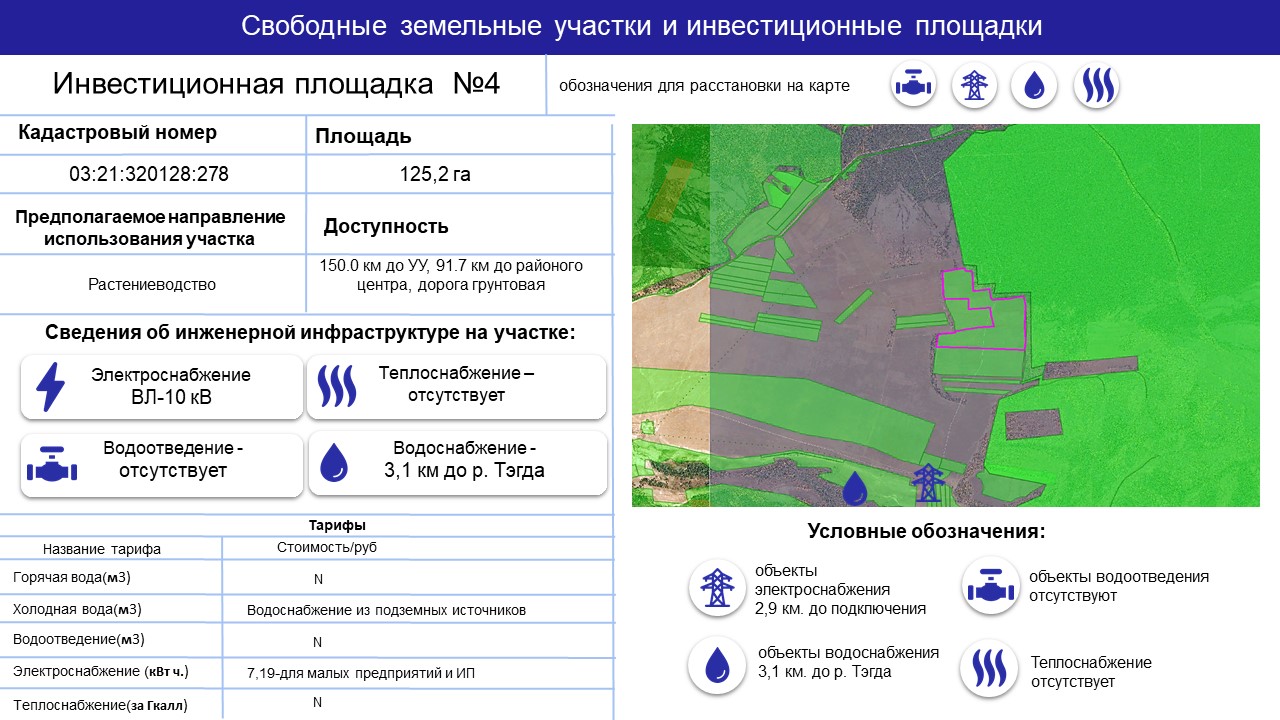Click the title Свободные земельные участки и инвестиционные площадки
Screen dimensions: 1280x720
click(x=642, y=26)
